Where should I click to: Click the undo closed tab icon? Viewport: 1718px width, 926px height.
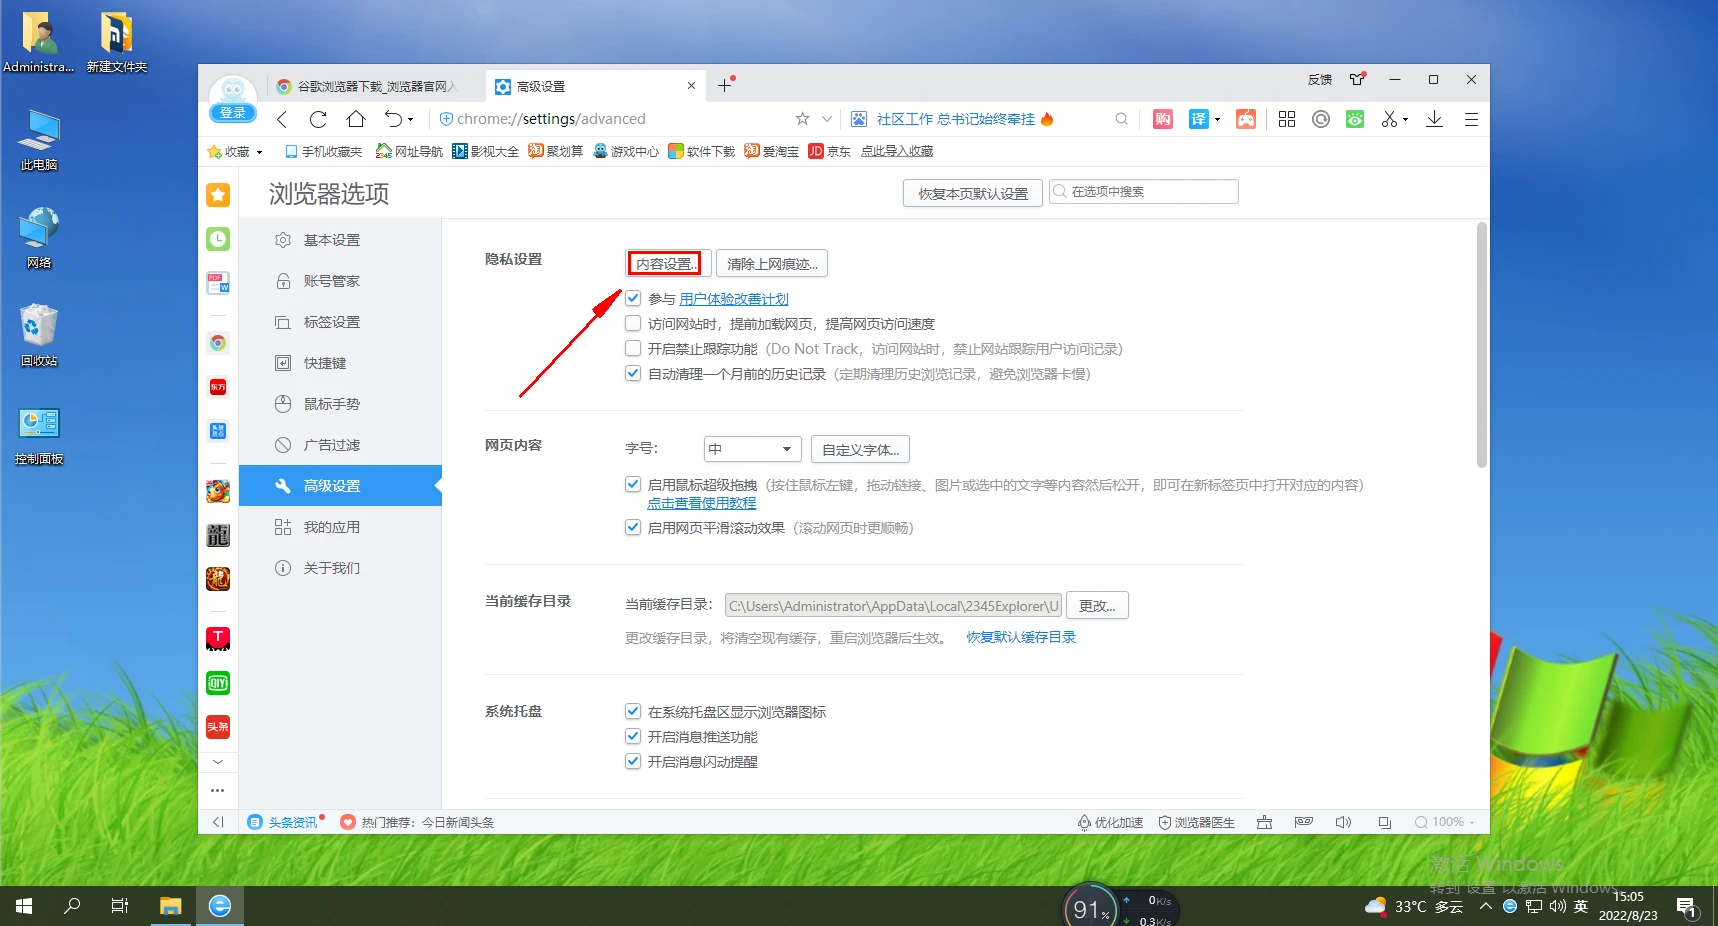pos(393,119)
